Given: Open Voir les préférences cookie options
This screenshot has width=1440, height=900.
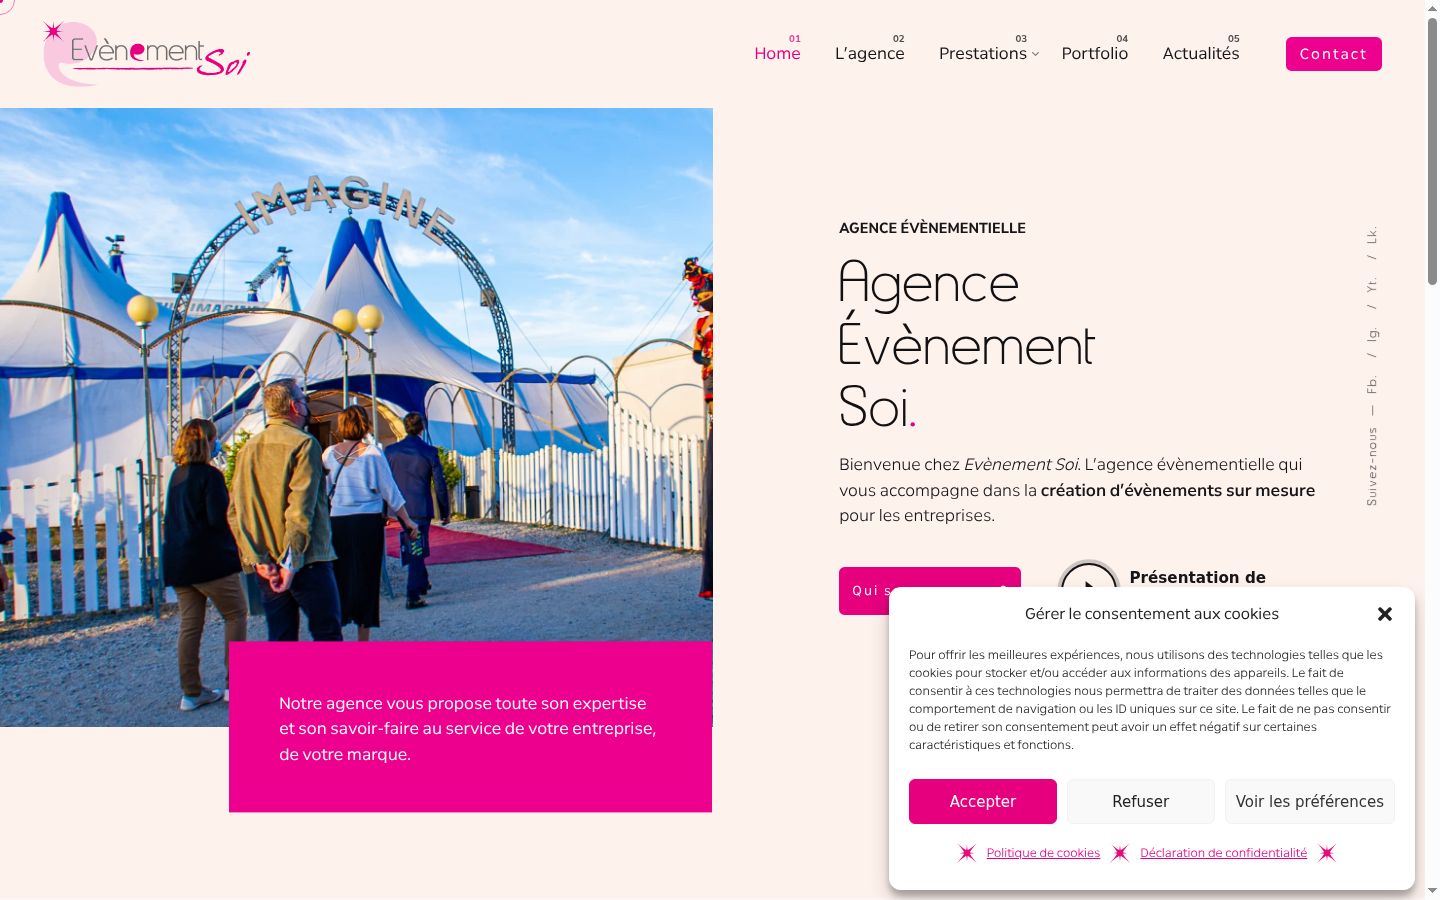Looking at the screenshot, I should coord(1310,801).
